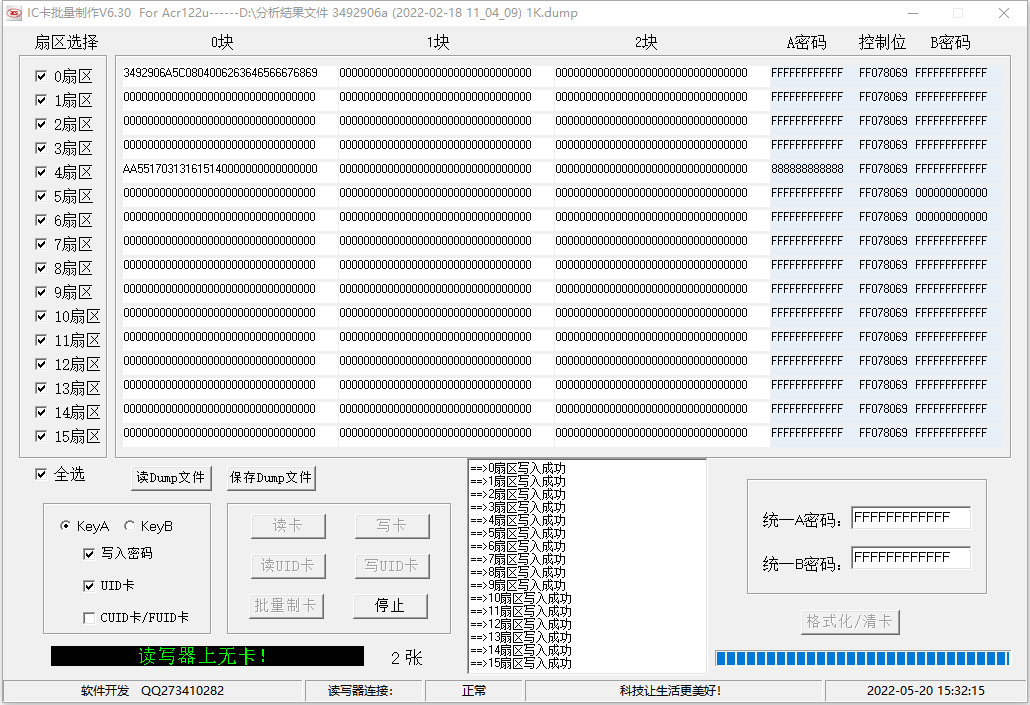Screen dimensions: 1030x705
Task: Click the write log output list
Action: tap(586, 565)
